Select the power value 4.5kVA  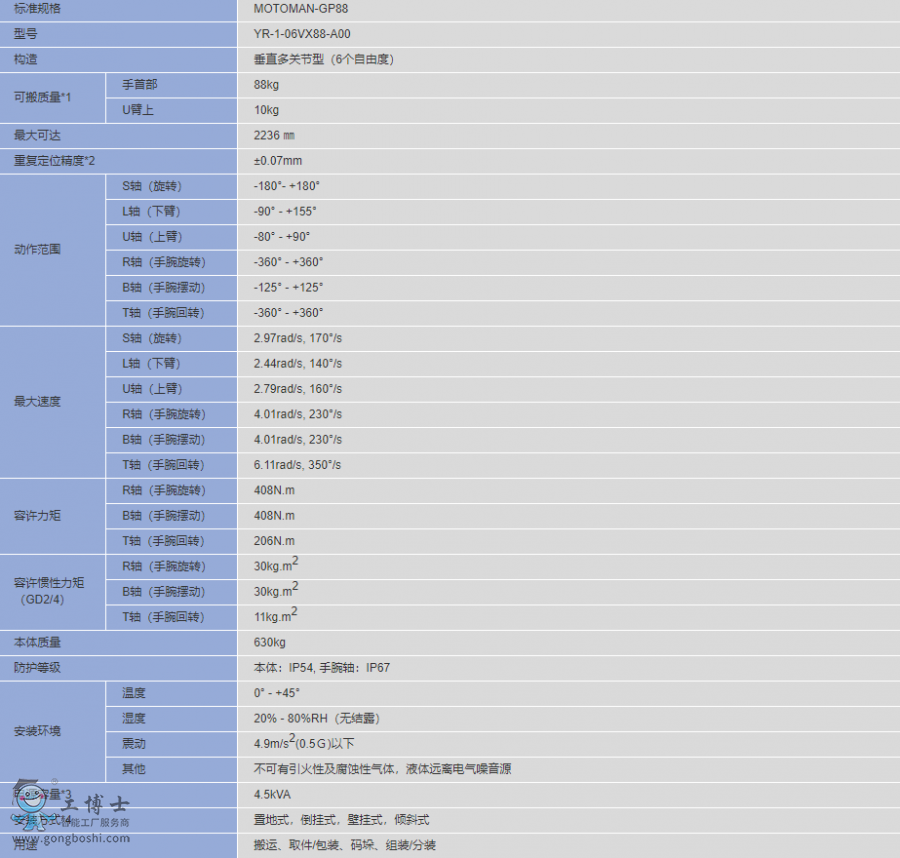[x=273, y=794]
